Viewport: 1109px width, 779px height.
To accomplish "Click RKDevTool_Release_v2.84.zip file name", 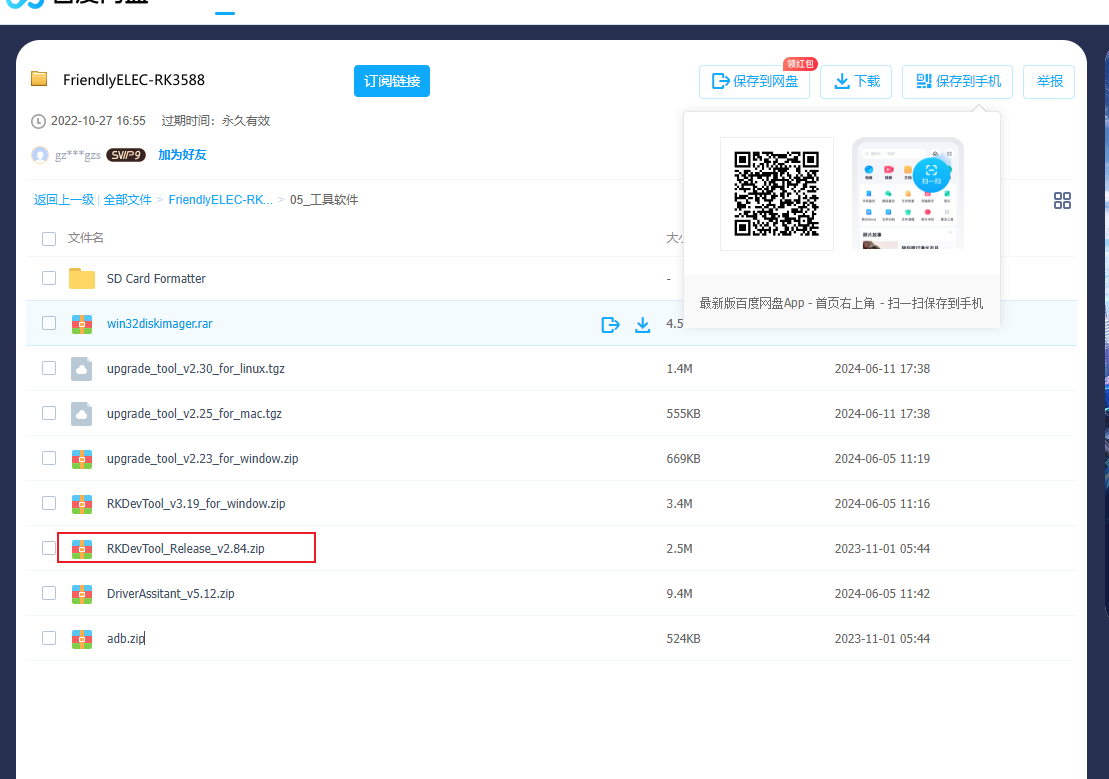I will [186, 548].
